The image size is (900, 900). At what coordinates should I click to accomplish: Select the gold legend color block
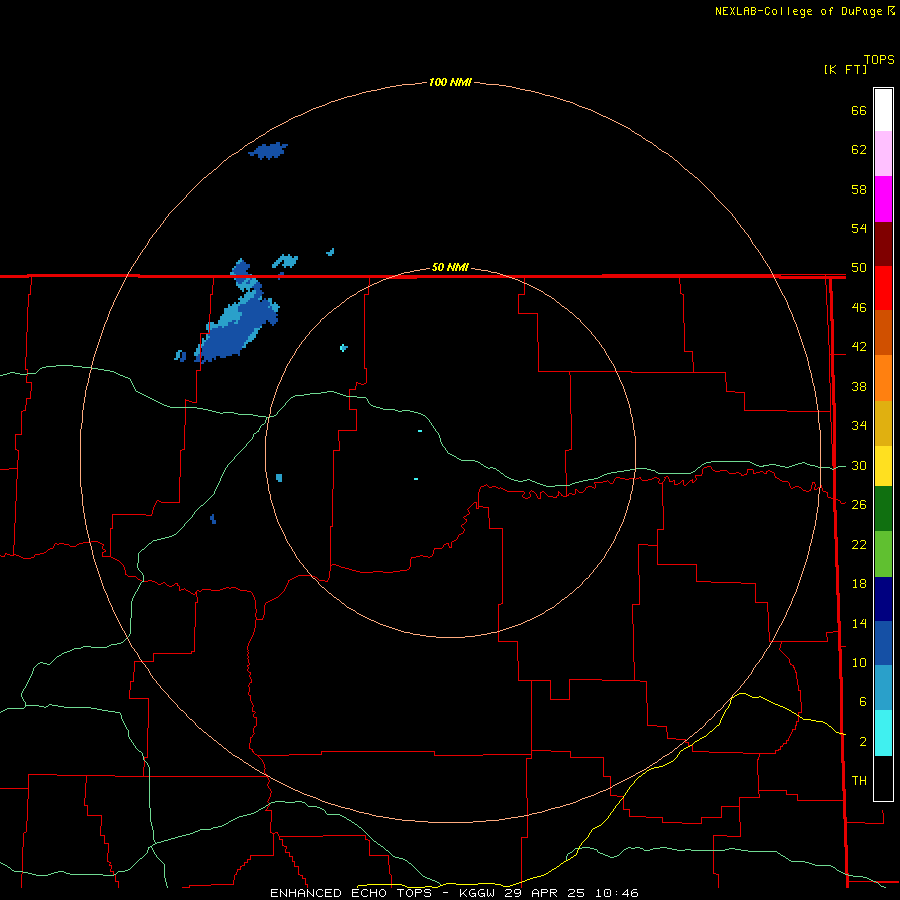[x=883, y=423]
